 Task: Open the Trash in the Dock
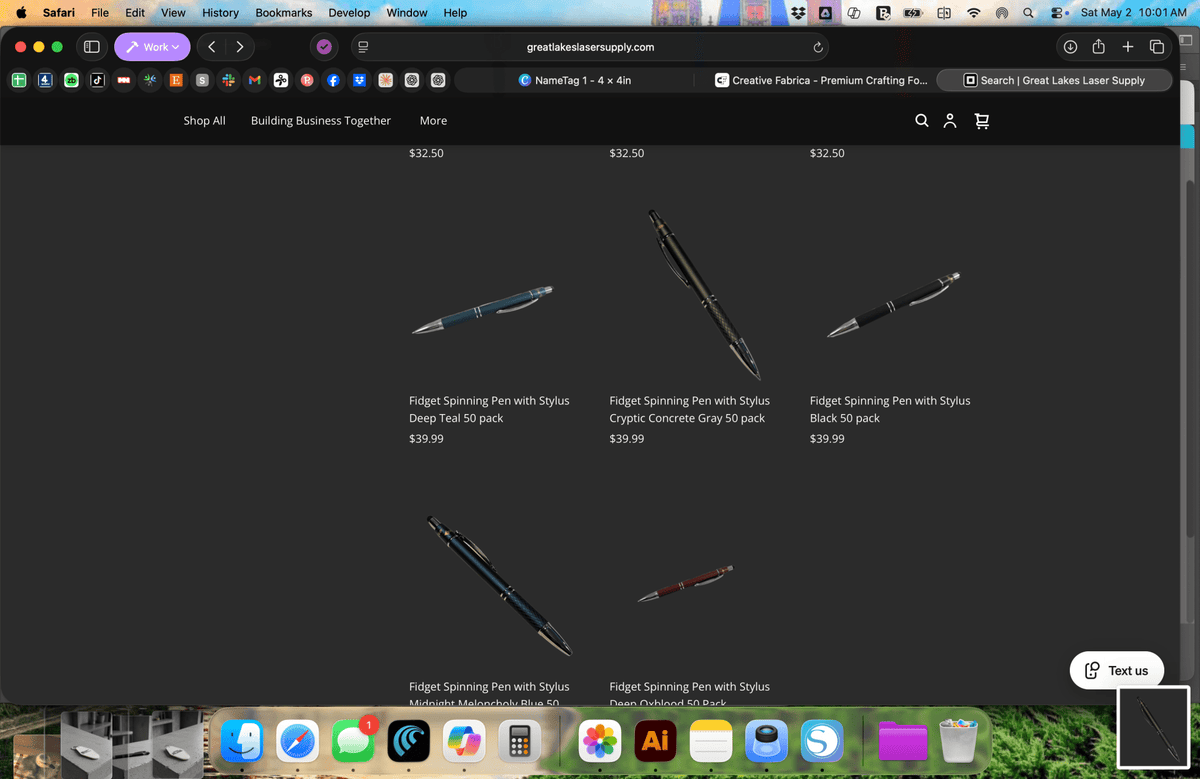(959, 742)
